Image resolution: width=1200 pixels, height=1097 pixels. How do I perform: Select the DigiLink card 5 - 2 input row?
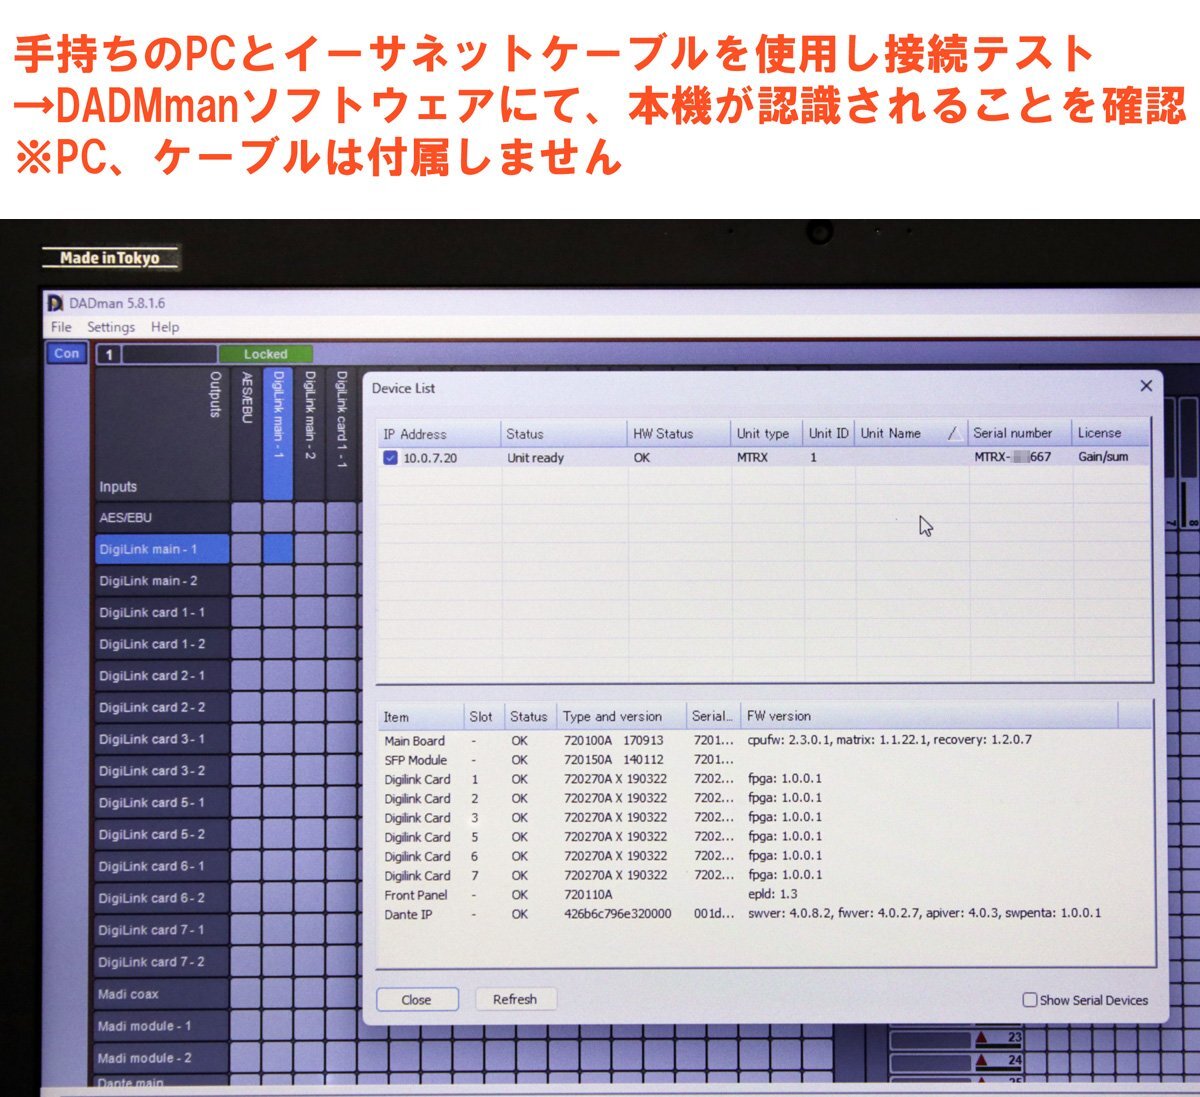coord(162,835)
